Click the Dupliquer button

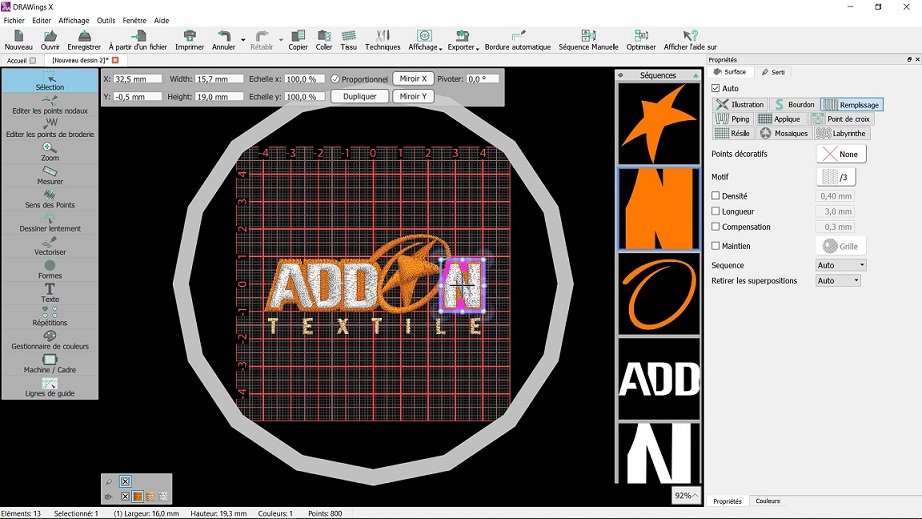pyautogui.click(x=359, y=96)
